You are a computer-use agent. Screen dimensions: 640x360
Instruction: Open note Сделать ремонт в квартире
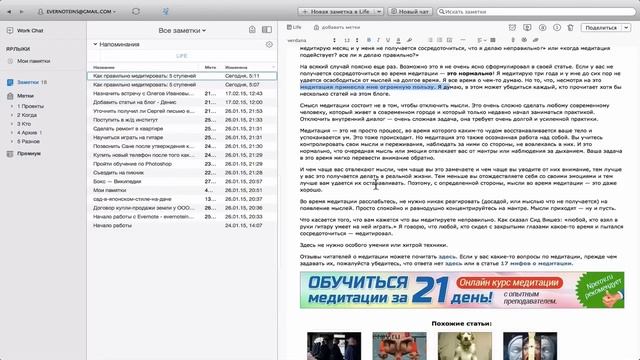(x=182, y=129)
